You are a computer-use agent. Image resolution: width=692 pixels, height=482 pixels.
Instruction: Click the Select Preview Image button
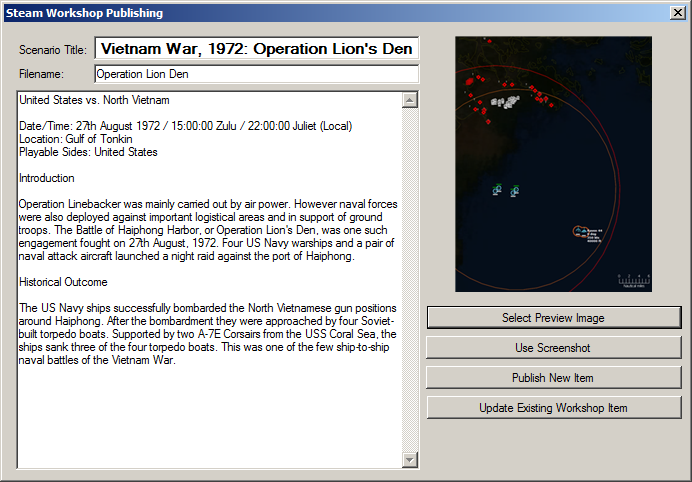point(554,318)
